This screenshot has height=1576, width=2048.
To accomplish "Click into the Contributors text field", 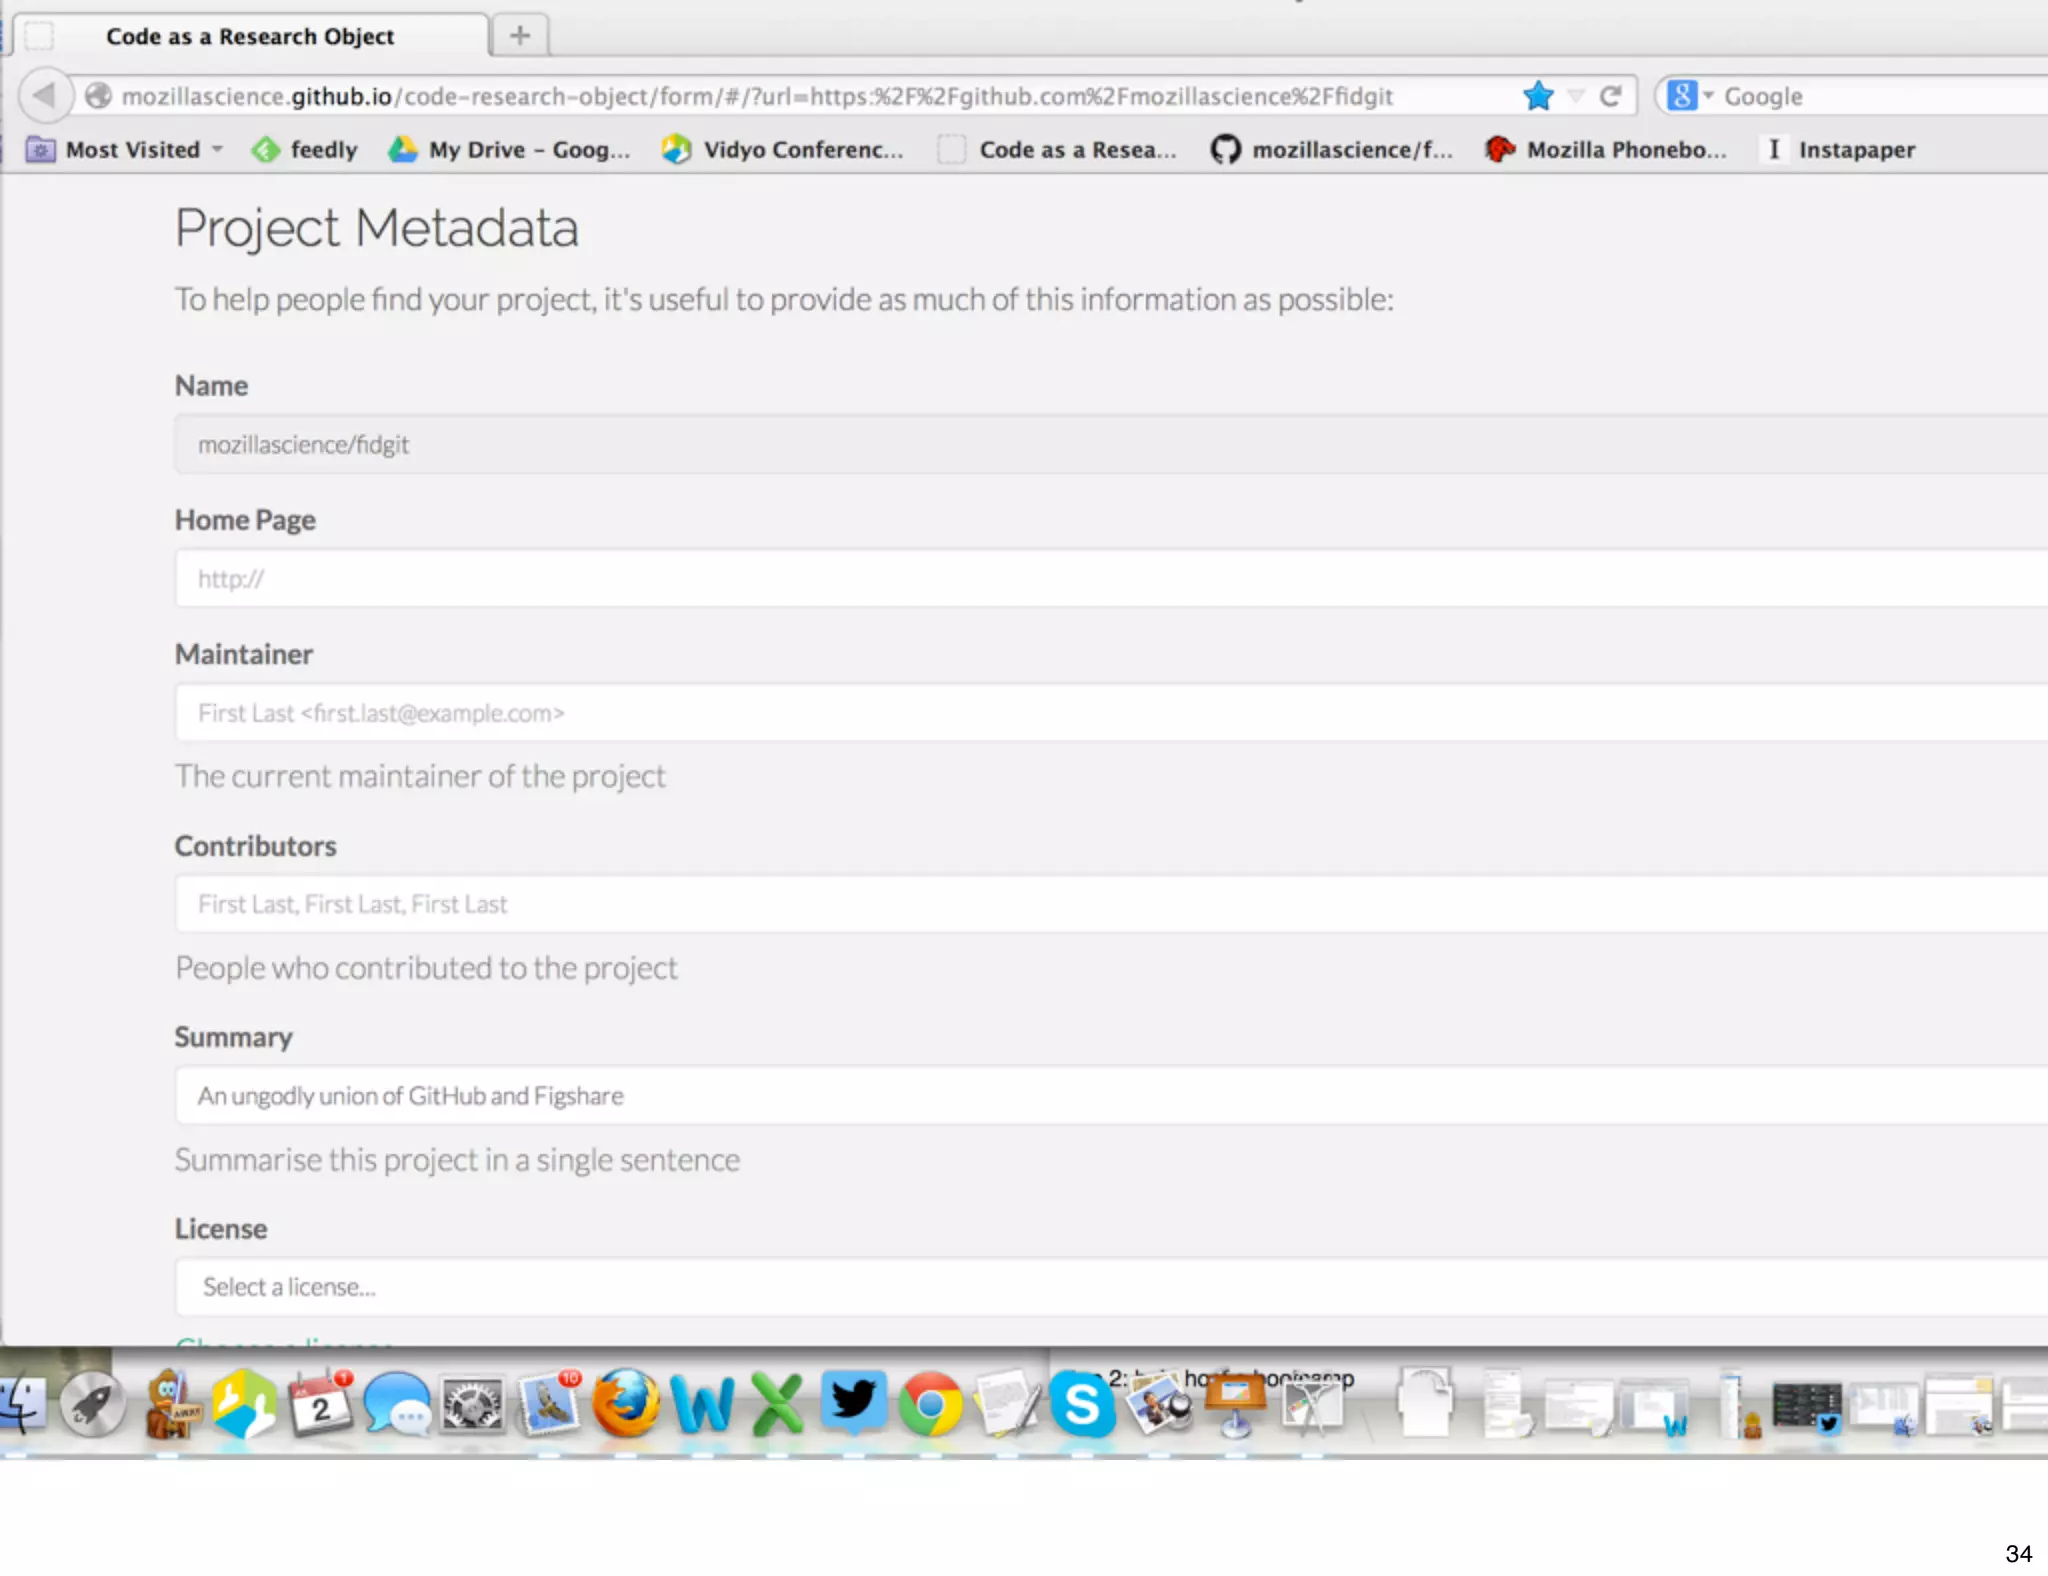I will click(1100, 904).
